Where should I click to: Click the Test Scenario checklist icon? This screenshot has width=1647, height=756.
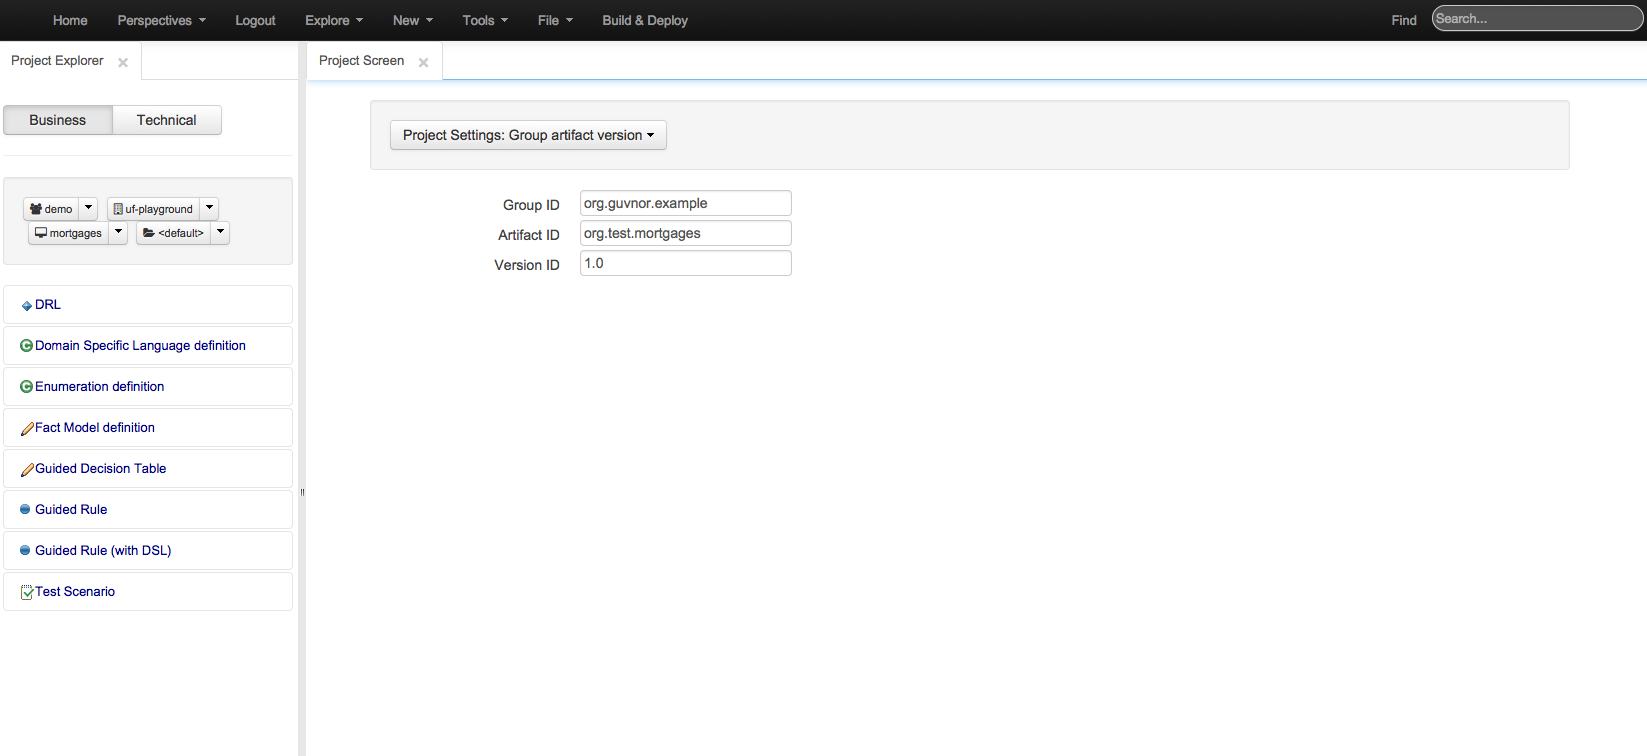(27, 592)
